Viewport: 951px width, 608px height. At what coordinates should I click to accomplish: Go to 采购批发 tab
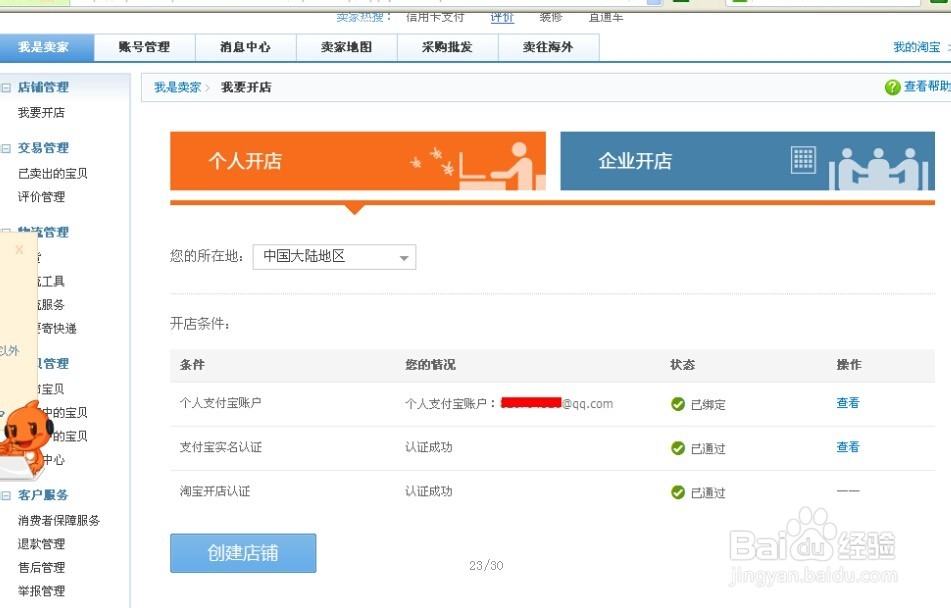447,47
